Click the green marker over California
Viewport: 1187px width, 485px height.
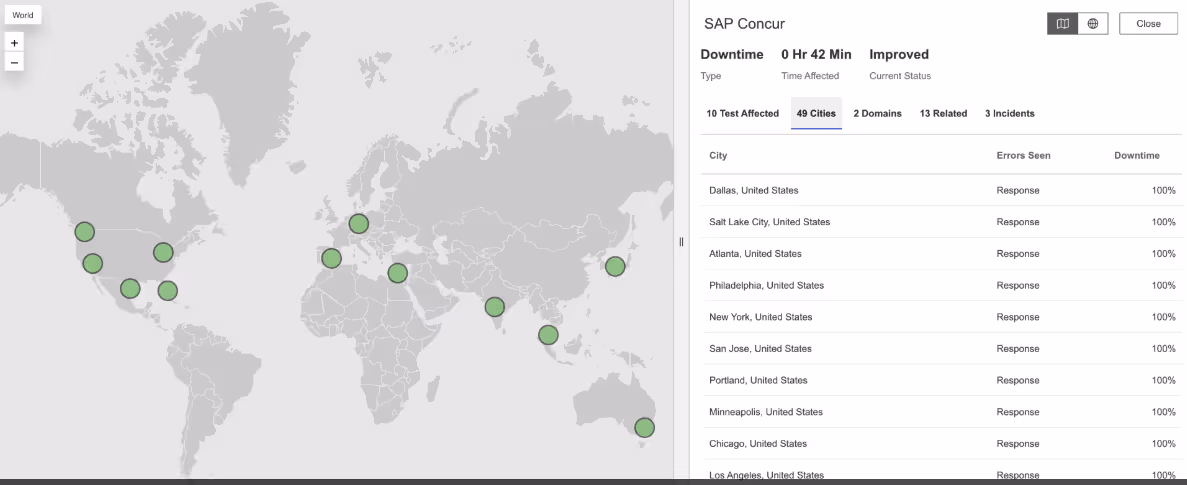click(x=92, y=263)
